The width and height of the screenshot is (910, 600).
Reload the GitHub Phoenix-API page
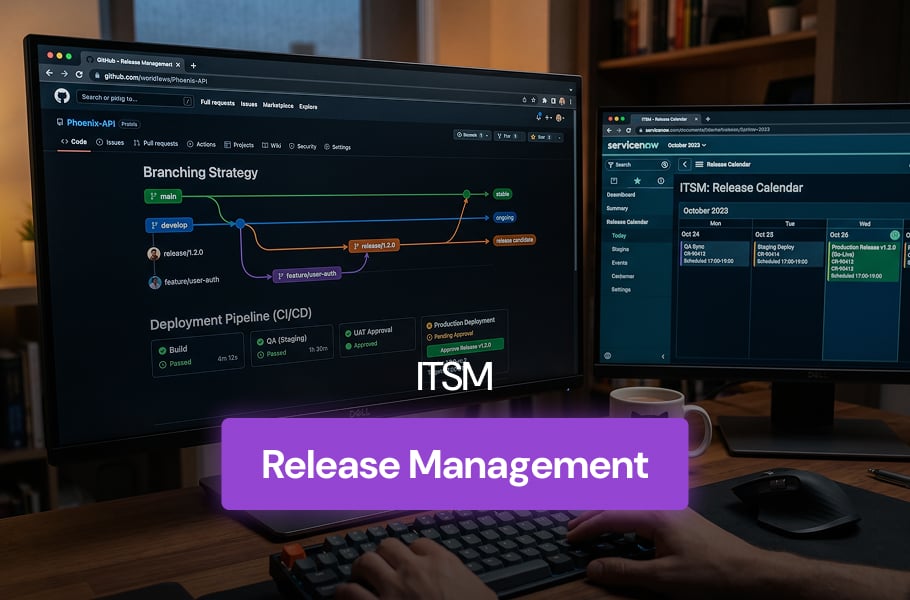click(x=79, y=74)
